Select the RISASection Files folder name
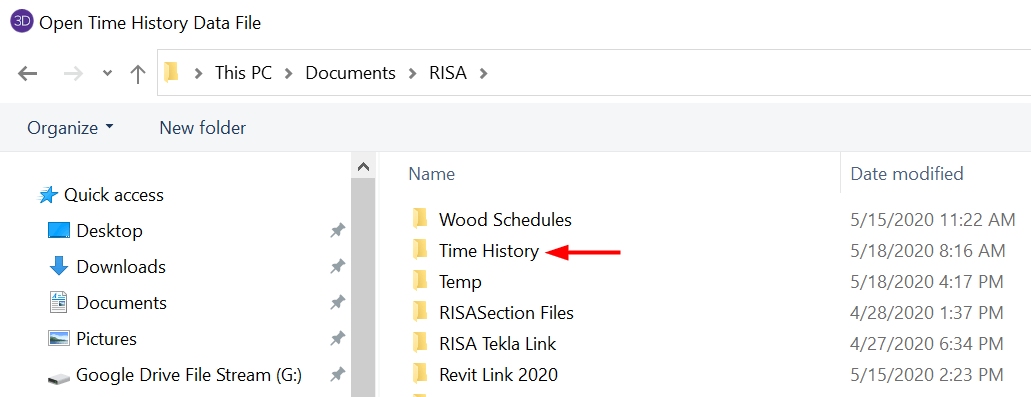 tap(506, 313)
